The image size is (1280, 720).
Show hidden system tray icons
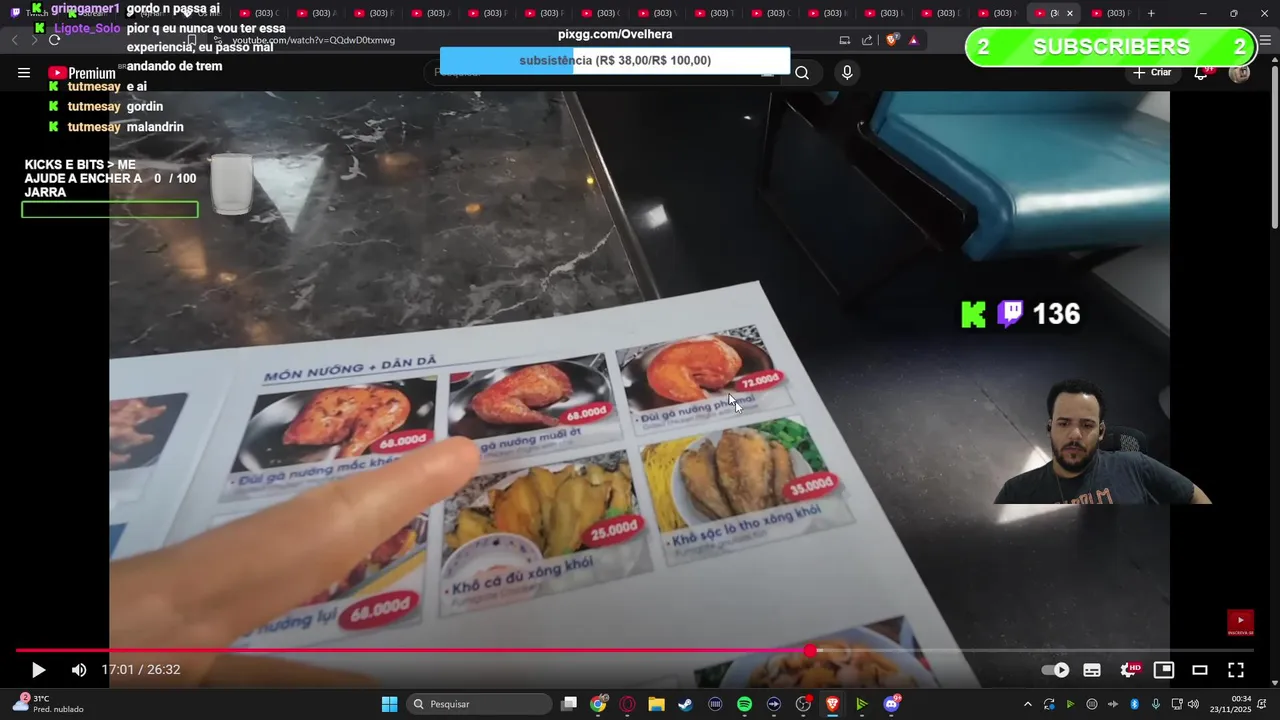point(1027,704)
